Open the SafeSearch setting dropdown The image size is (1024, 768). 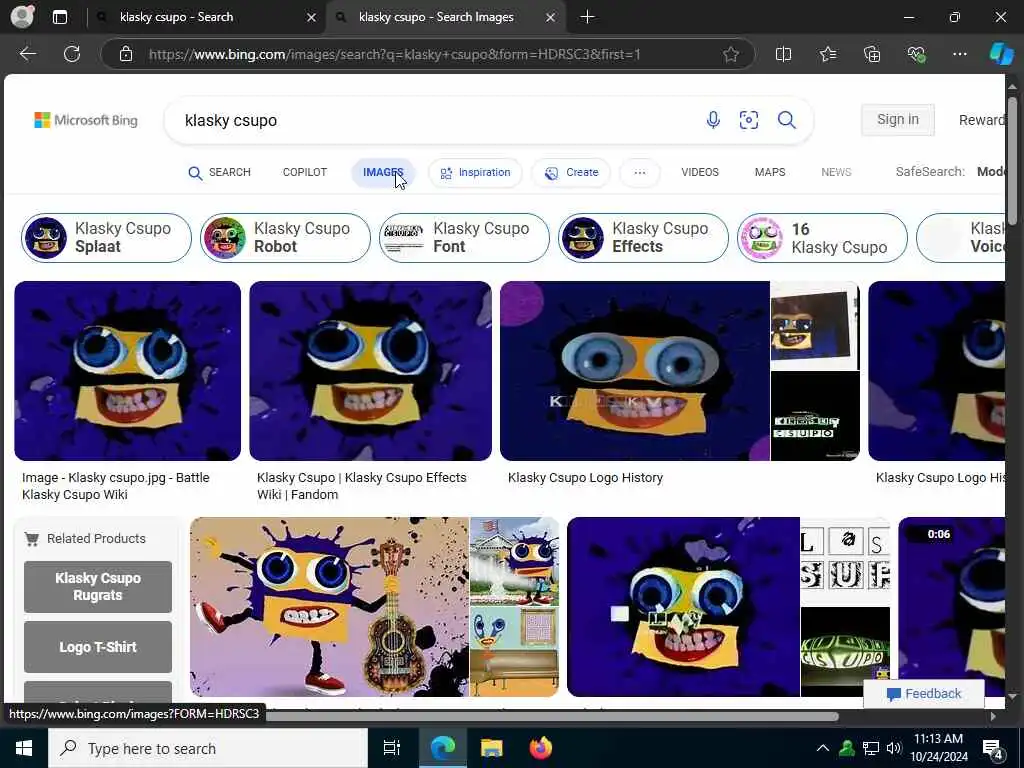click(x=950, y=172)
